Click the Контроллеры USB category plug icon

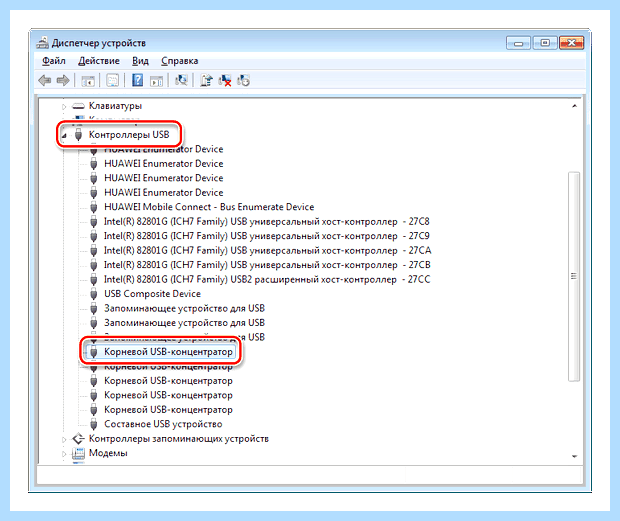[78, 135]
